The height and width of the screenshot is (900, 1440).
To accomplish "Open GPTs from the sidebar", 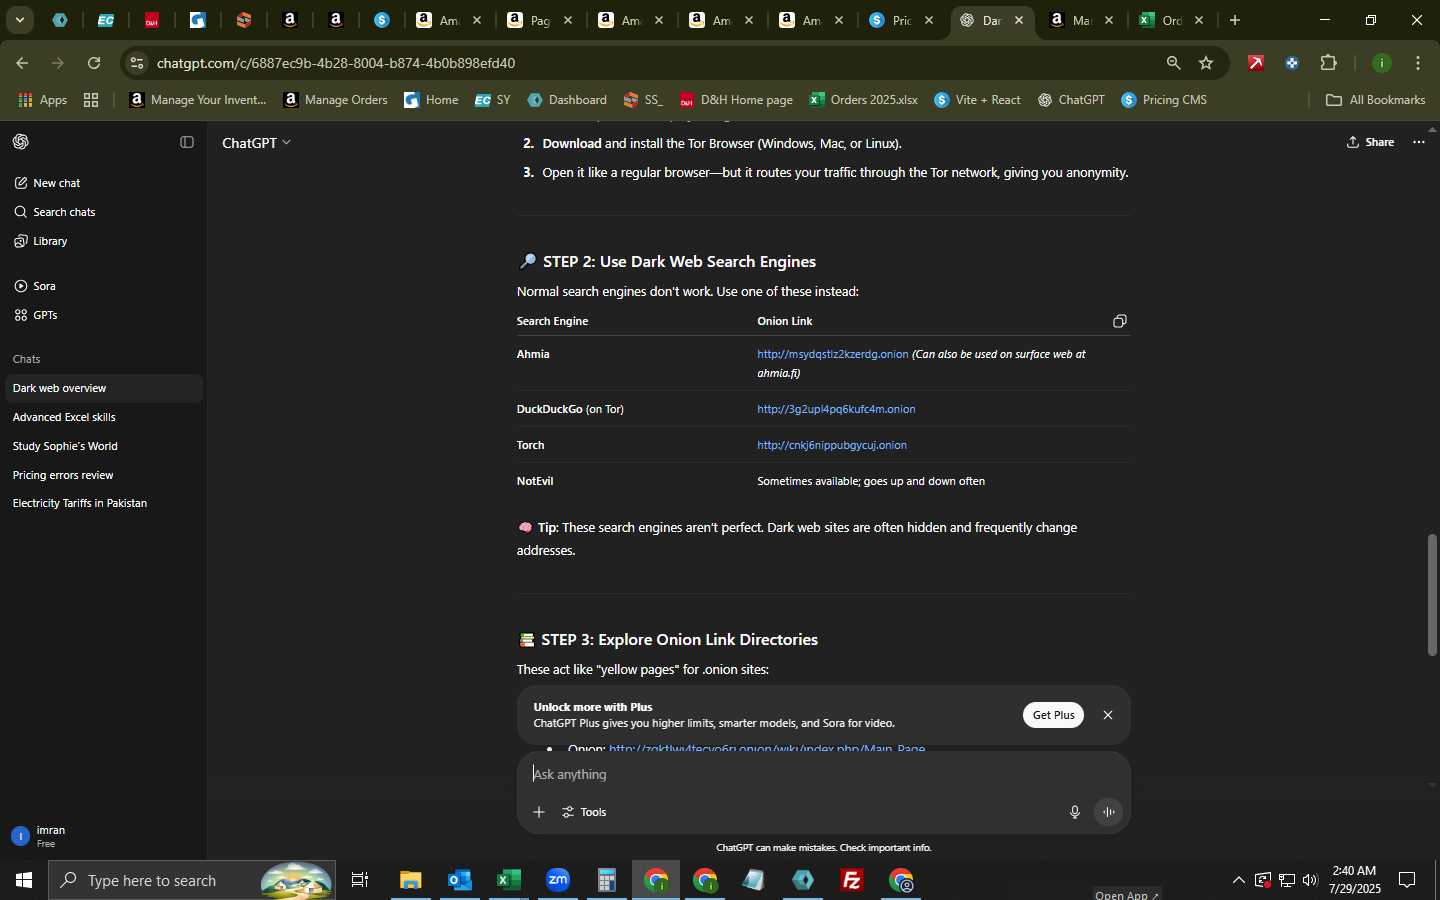I will [x=36, y=315].
